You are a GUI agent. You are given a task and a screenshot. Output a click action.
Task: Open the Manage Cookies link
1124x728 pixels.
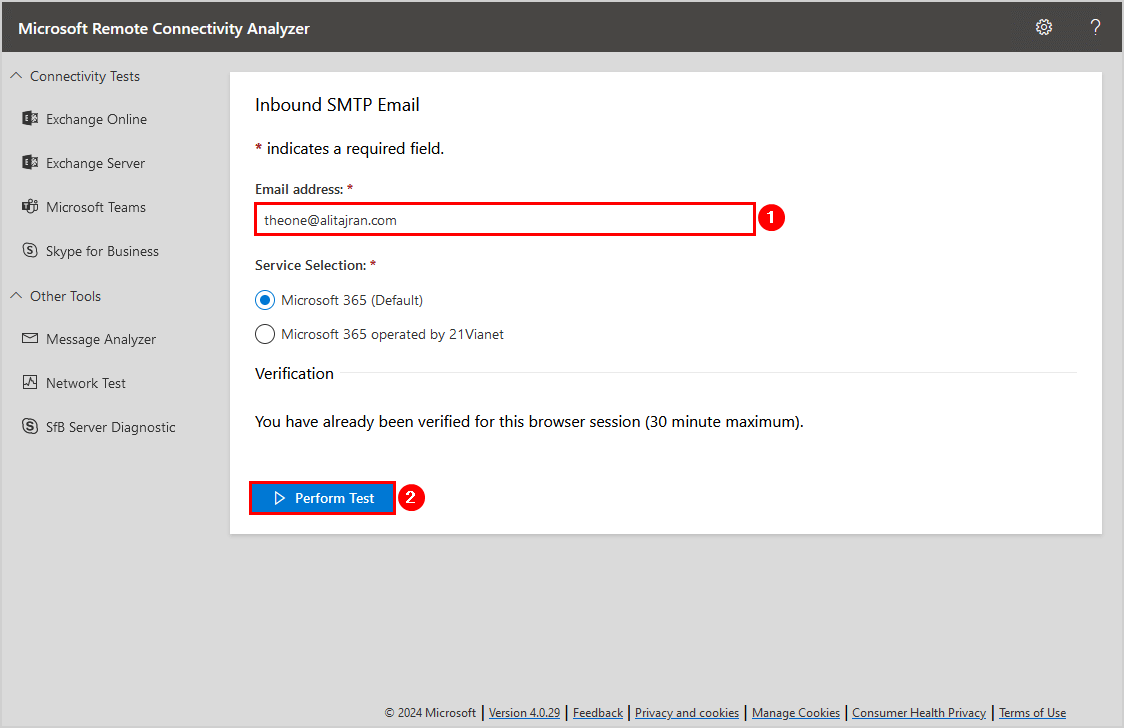pos(796,713)
